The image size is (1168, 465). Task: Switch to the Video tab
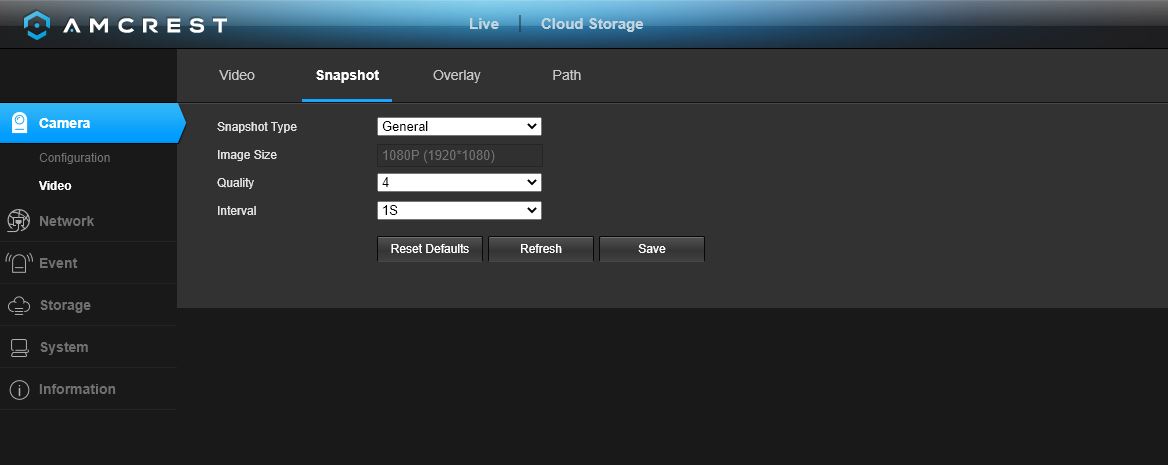click(x=237, y=75)
